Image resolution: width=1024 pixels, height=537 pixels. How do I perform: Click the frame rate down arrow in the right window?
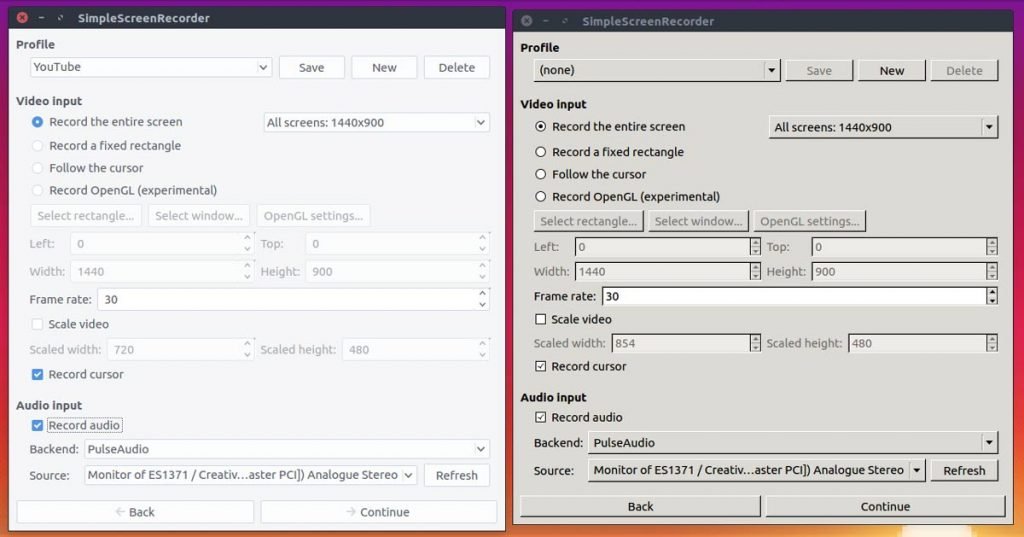pos(991,301)
